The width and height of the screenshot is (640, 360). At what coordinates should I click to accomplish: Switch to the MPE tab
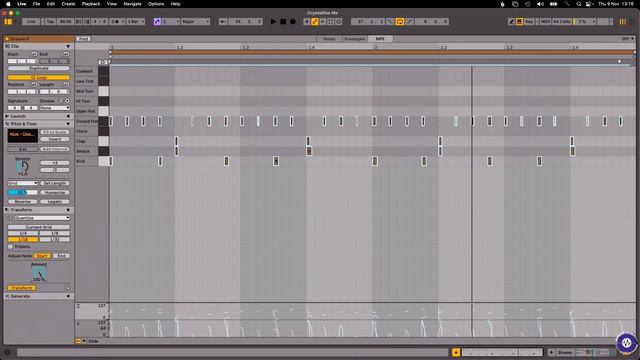[380, 39]
